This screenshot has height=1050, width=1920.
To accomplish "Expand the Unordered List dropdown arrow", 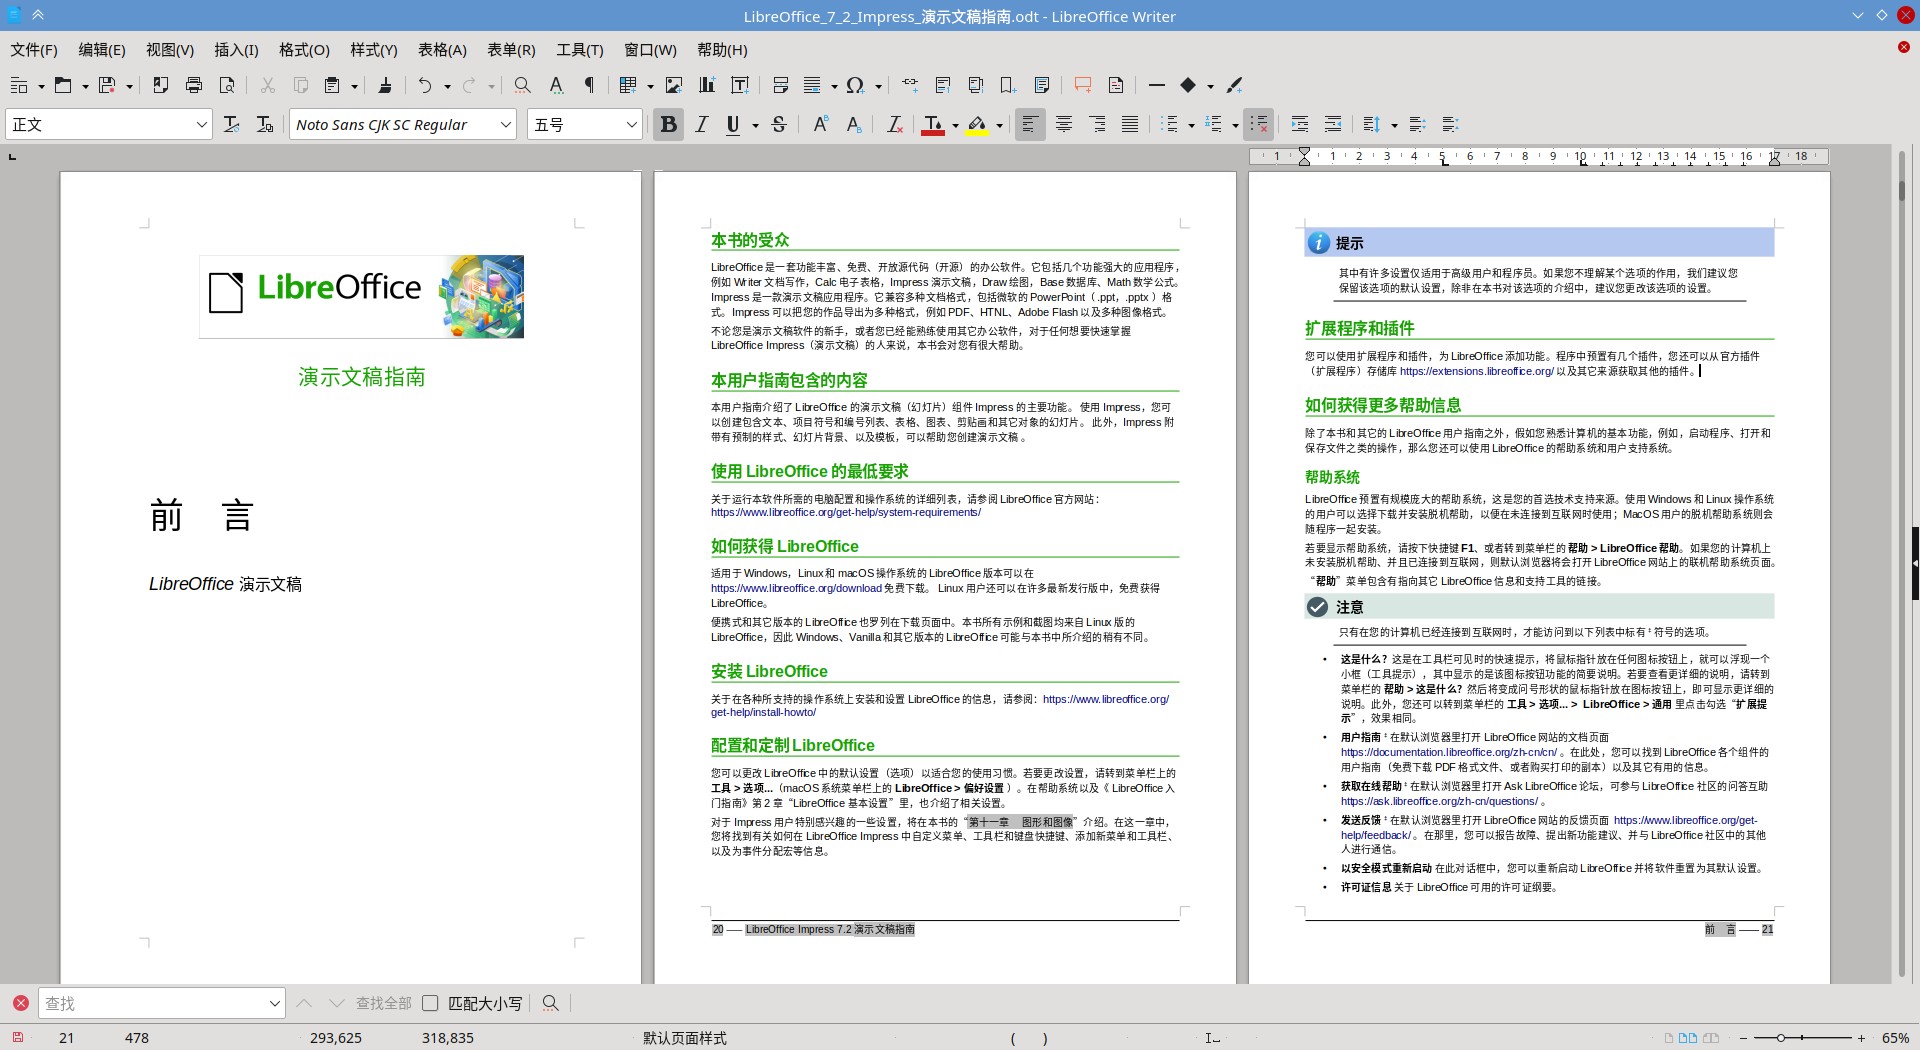I will pos(1191,125).
